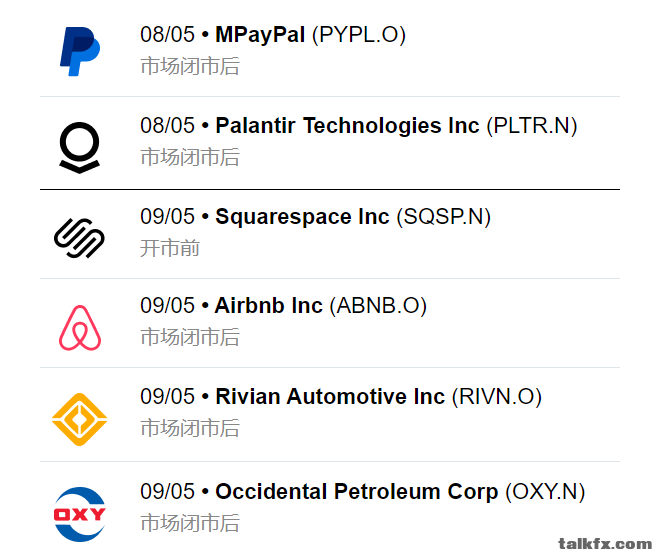Click the Palantir logo icon
Screen dimensions: 657x555
tap(80, 147)
